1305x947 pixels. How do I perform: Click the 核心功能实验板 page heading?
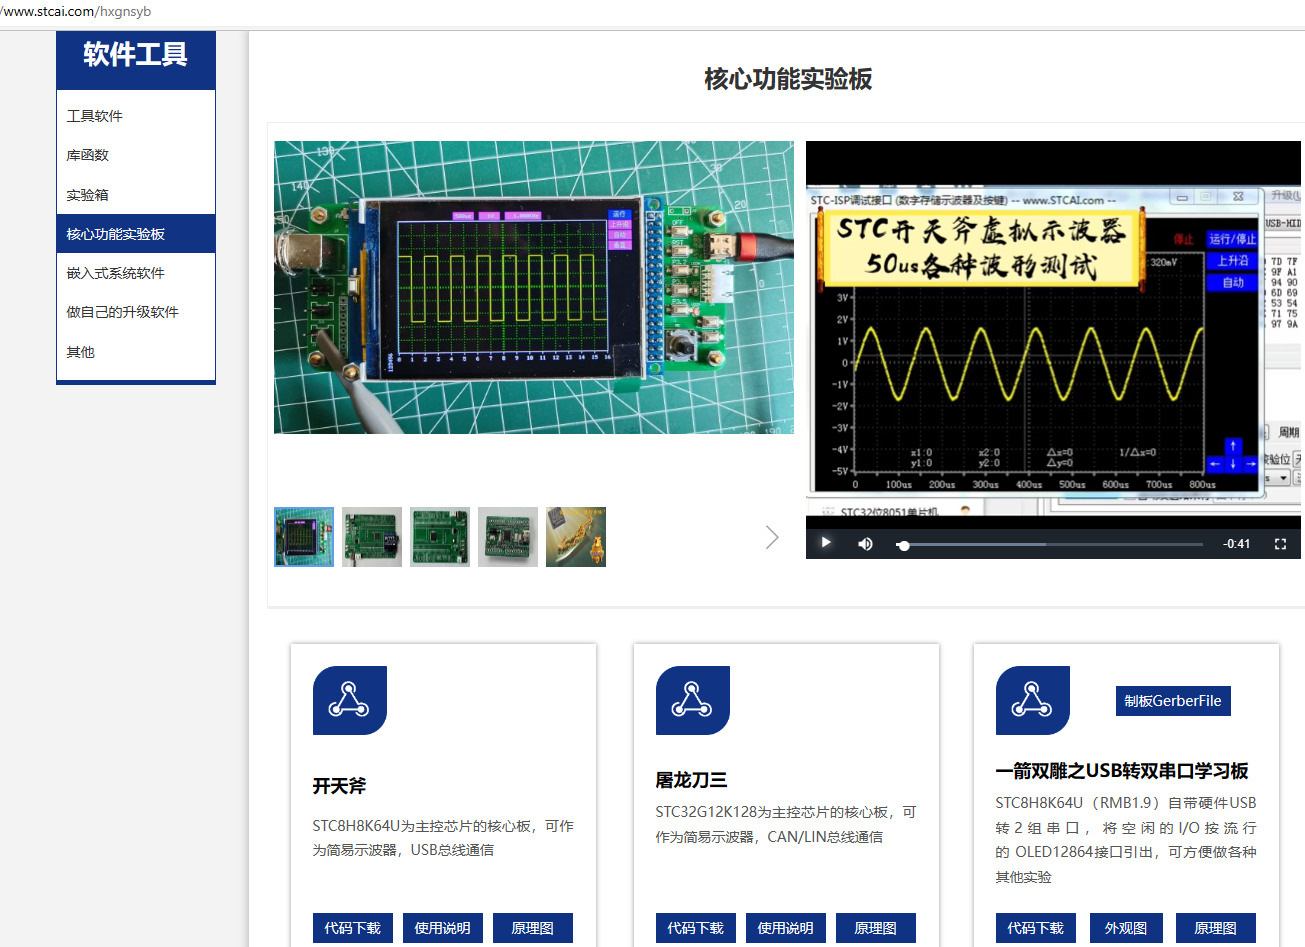click(788, 79)
